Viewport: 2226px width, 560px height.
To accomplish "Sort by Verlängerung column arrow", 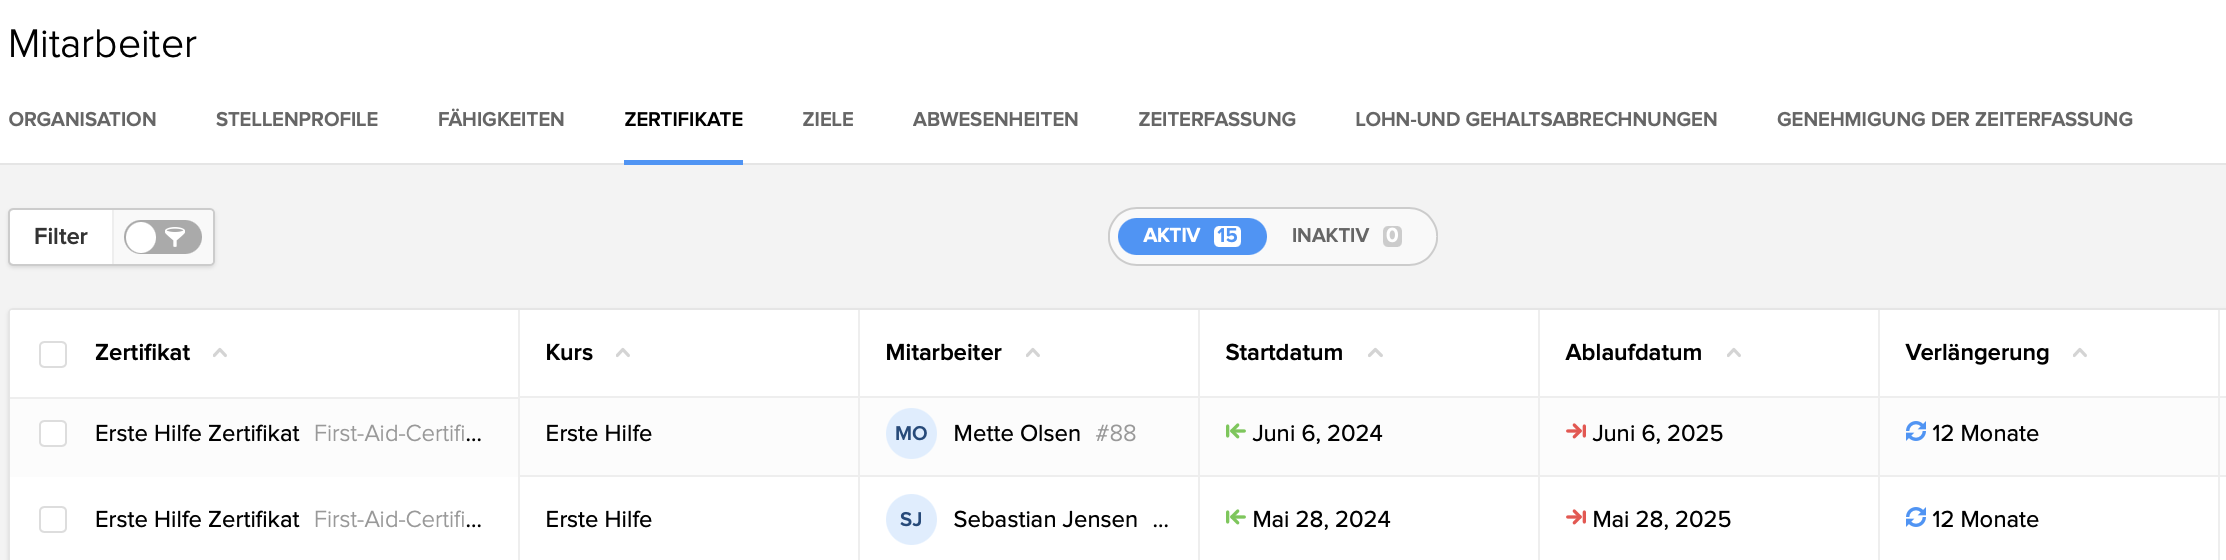I will click(x=2080, y=353).
